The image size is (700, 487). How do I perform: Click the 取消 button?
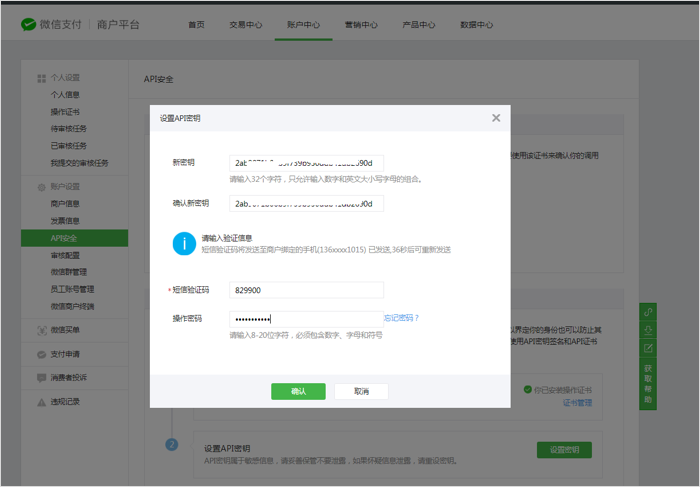(x=361, y=391)
